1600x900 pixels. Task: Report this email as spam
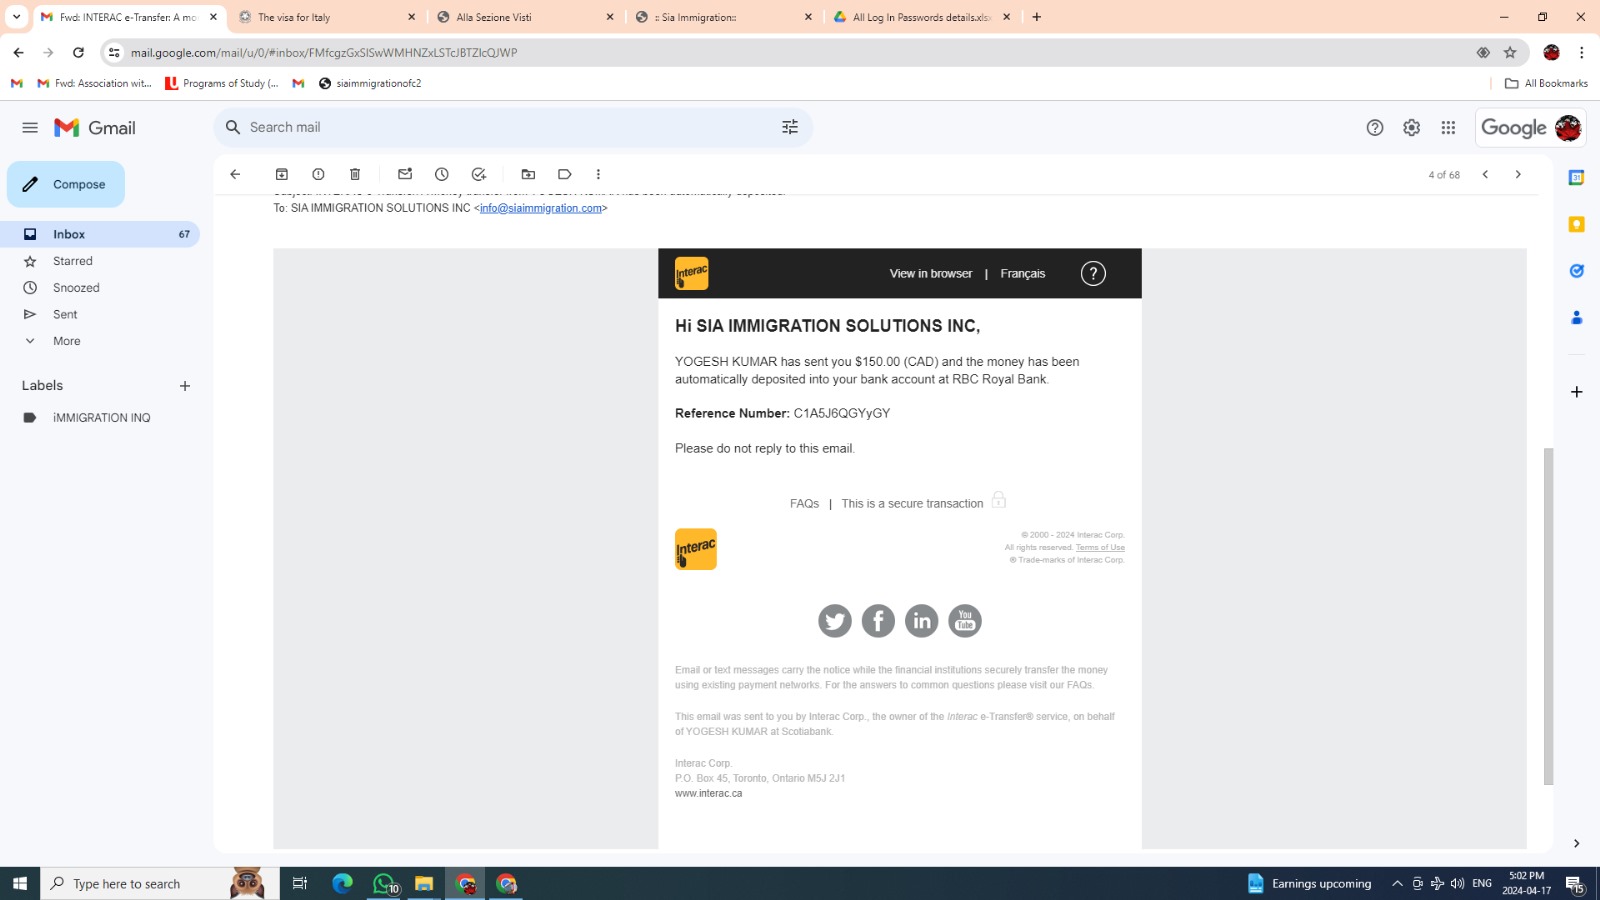tap(318, 174)
